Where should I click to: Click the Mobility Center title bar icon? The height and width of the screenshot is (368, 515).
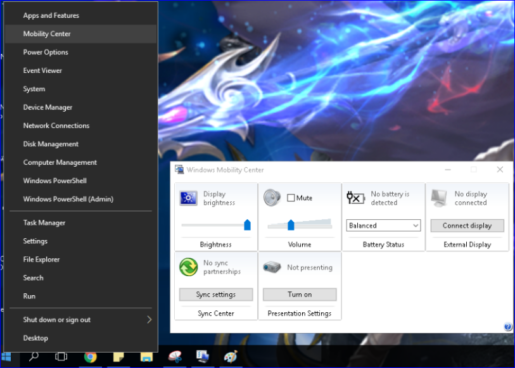pos(180,169)
